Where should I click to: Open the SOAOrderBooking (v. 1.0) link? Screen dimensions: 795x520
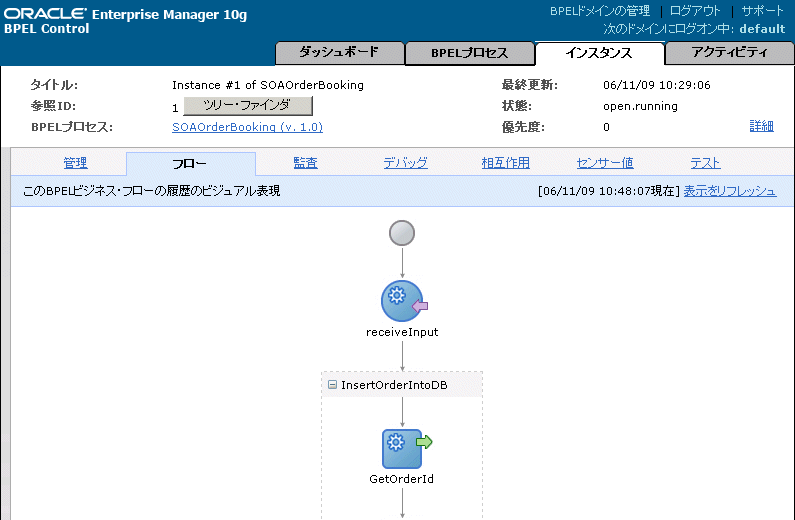(x=247, y=127)
